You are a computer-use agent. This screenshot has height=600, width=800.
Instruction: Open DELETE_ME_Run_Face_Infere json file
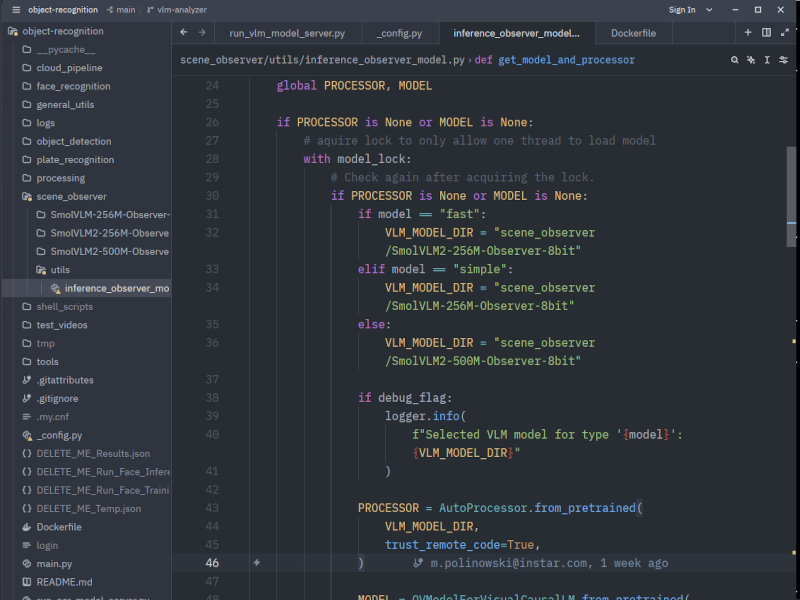pyautogui.click(x=86, y=472)
